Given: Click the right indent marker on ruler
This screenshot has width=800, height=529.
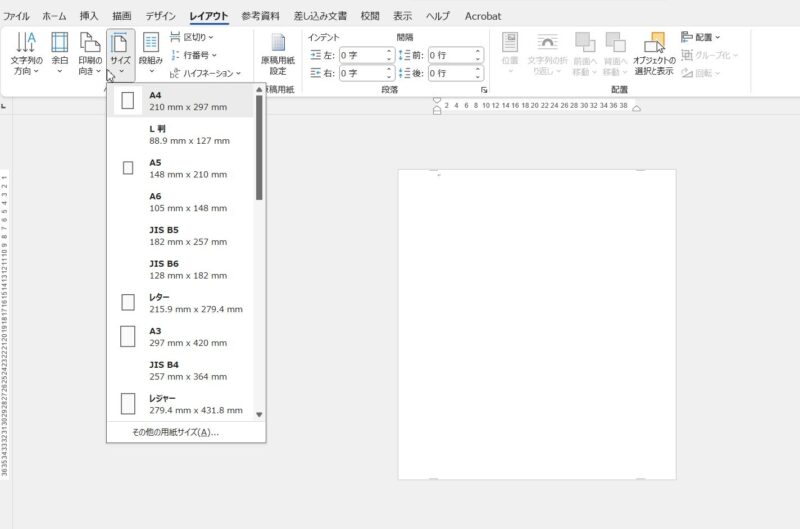Looking at the screenshot, I should pyautogui.click(x=636, y=108).
